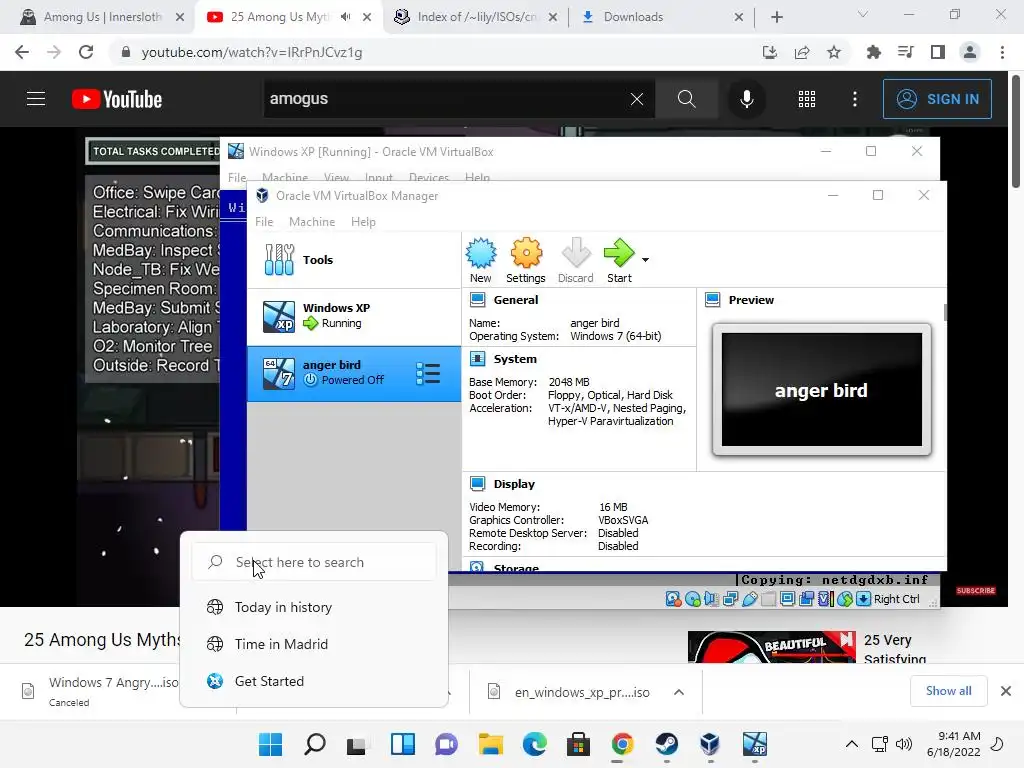Open Settings for the anger bird VM

(526, 260)
